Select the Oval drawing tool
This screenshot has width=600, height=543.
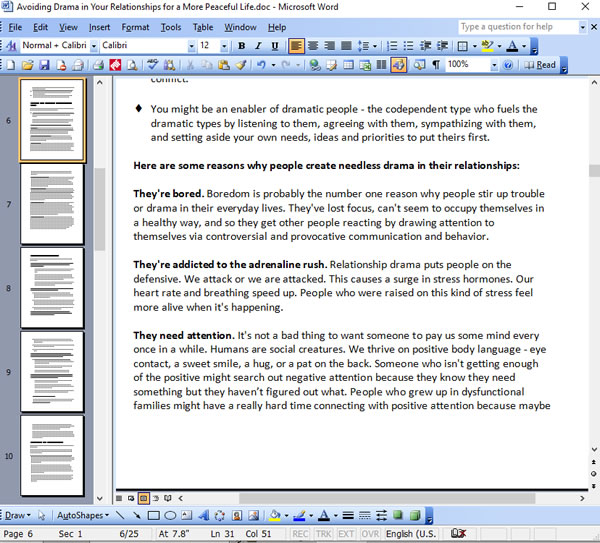pyautogui.click(x=170, y=515)
